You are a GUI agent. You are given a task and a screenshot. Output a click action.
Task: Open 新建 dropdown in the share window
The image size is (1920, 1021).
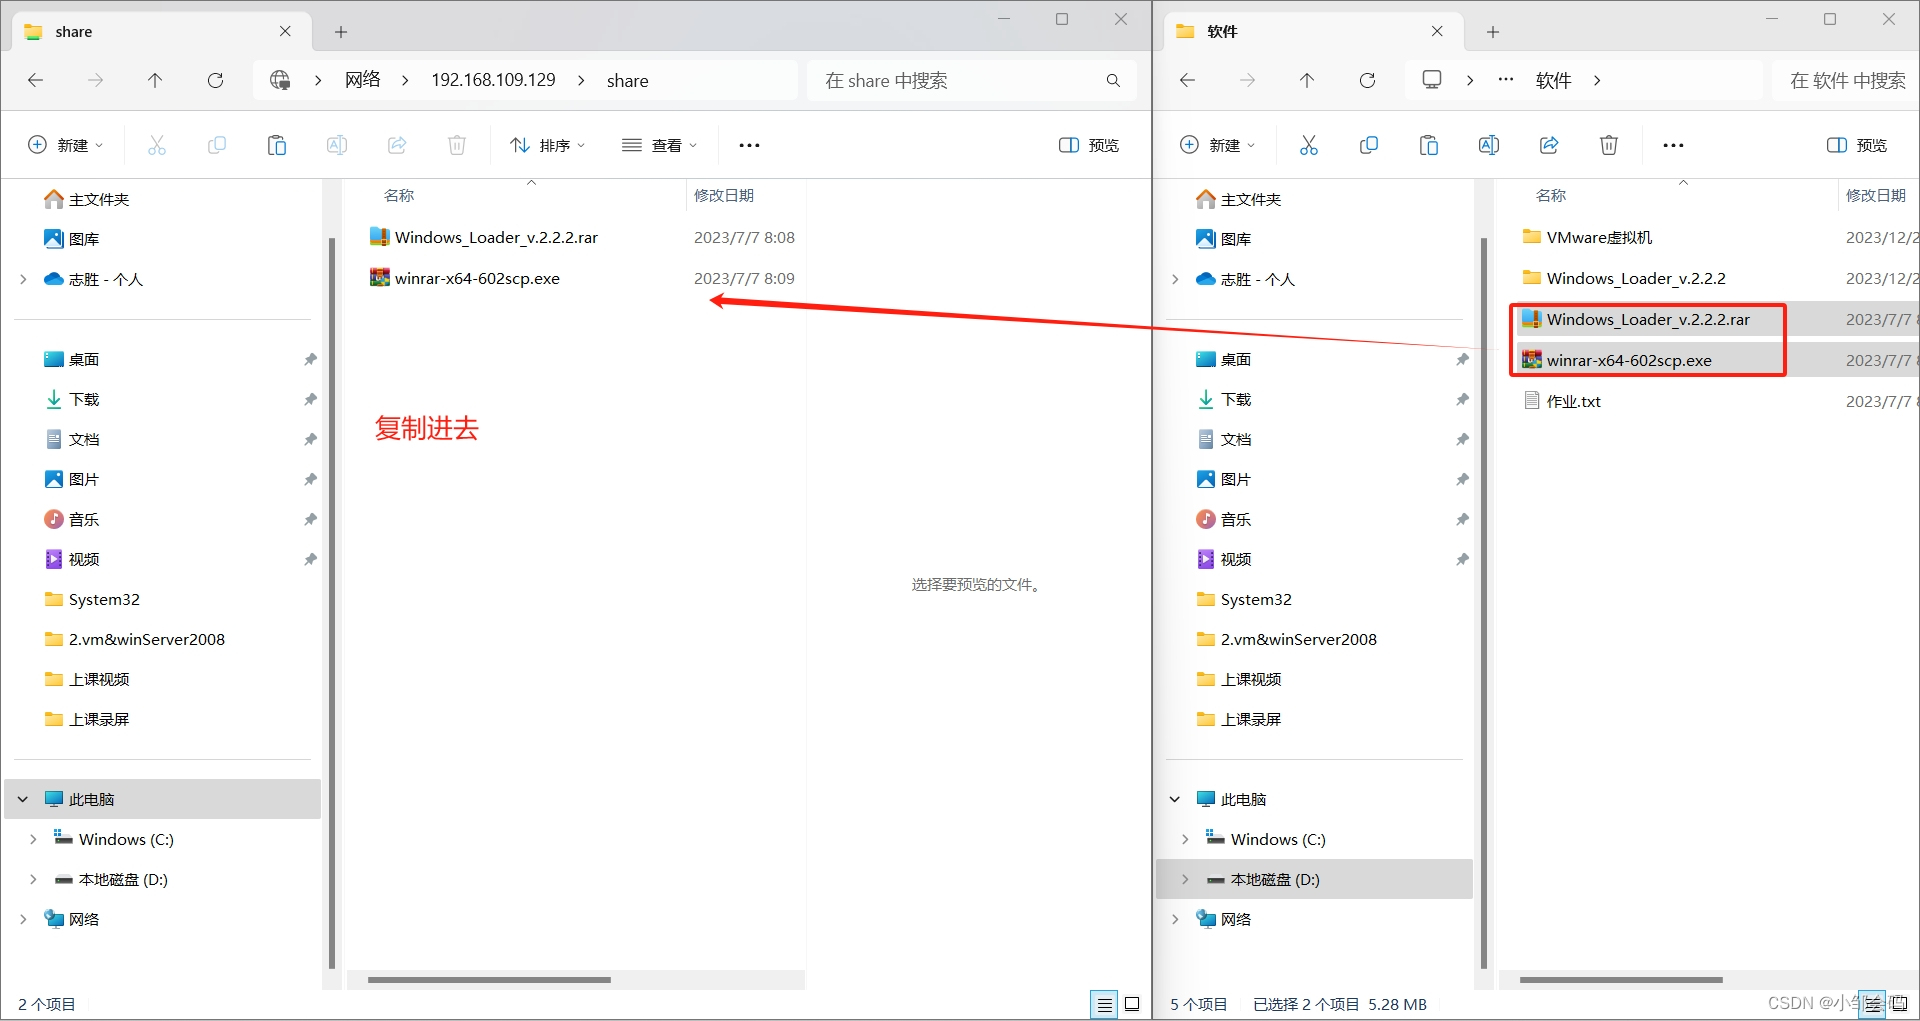pyautogui.click(x=65, y=145)
